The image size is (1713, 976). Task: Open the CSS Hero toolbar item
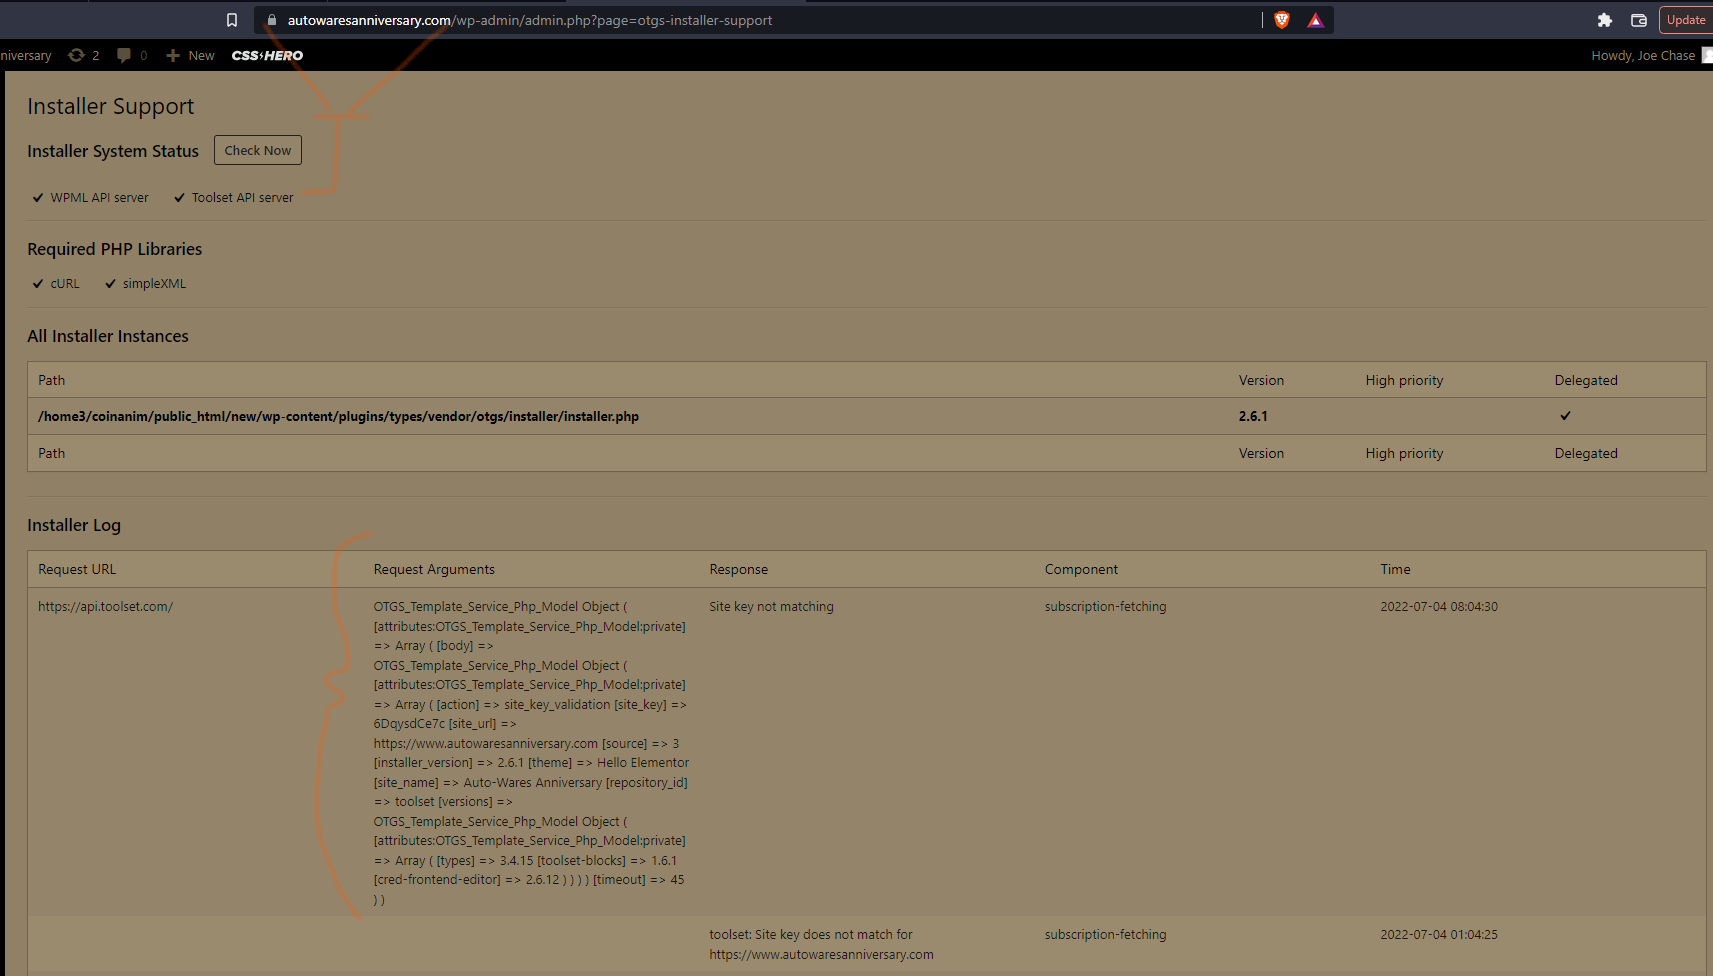267,55
